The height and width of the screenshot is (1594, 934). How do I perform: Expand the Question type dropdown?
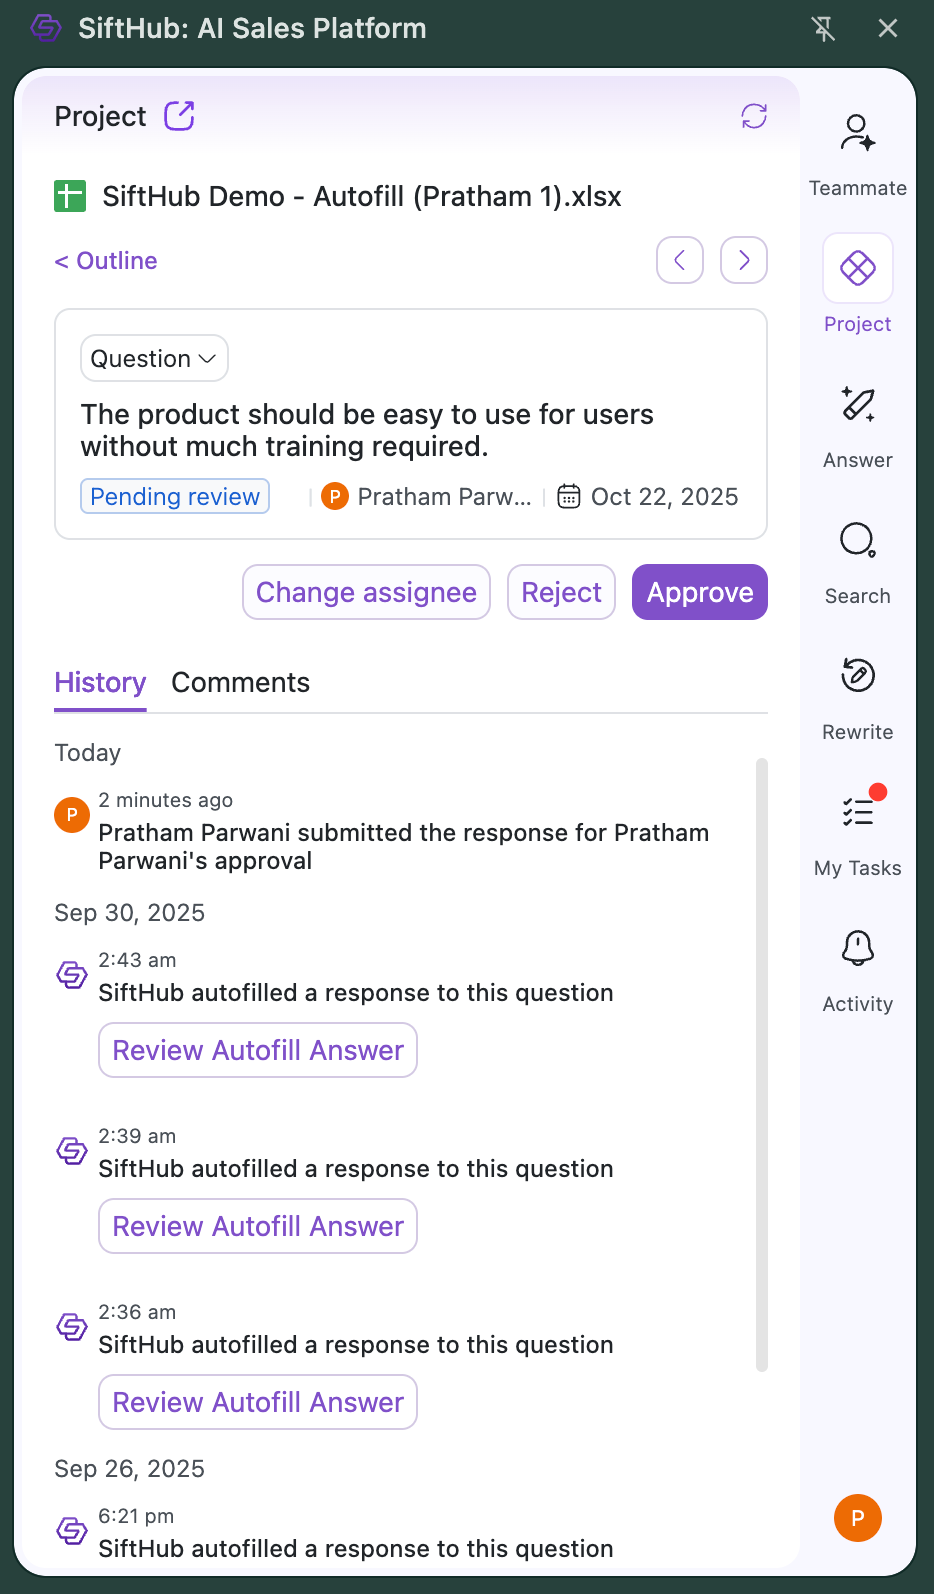[154, 358]
